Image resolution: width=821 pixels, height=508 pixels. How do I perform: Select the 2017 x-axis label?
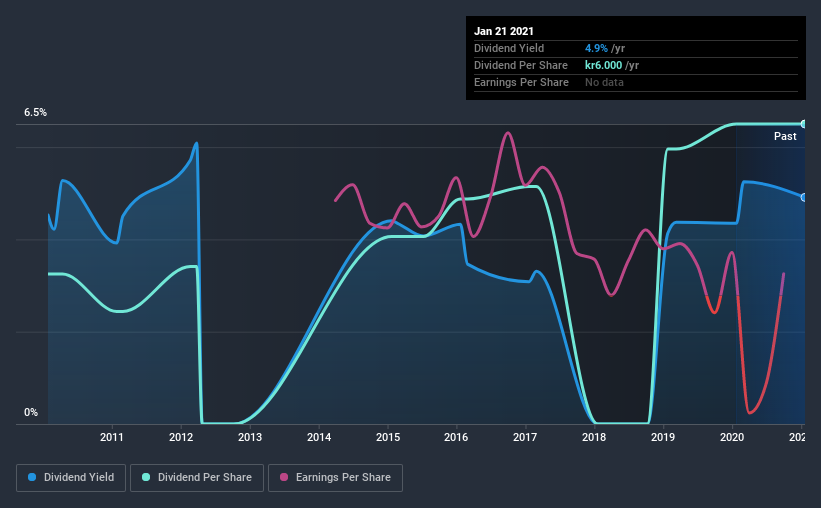[525, 437]
